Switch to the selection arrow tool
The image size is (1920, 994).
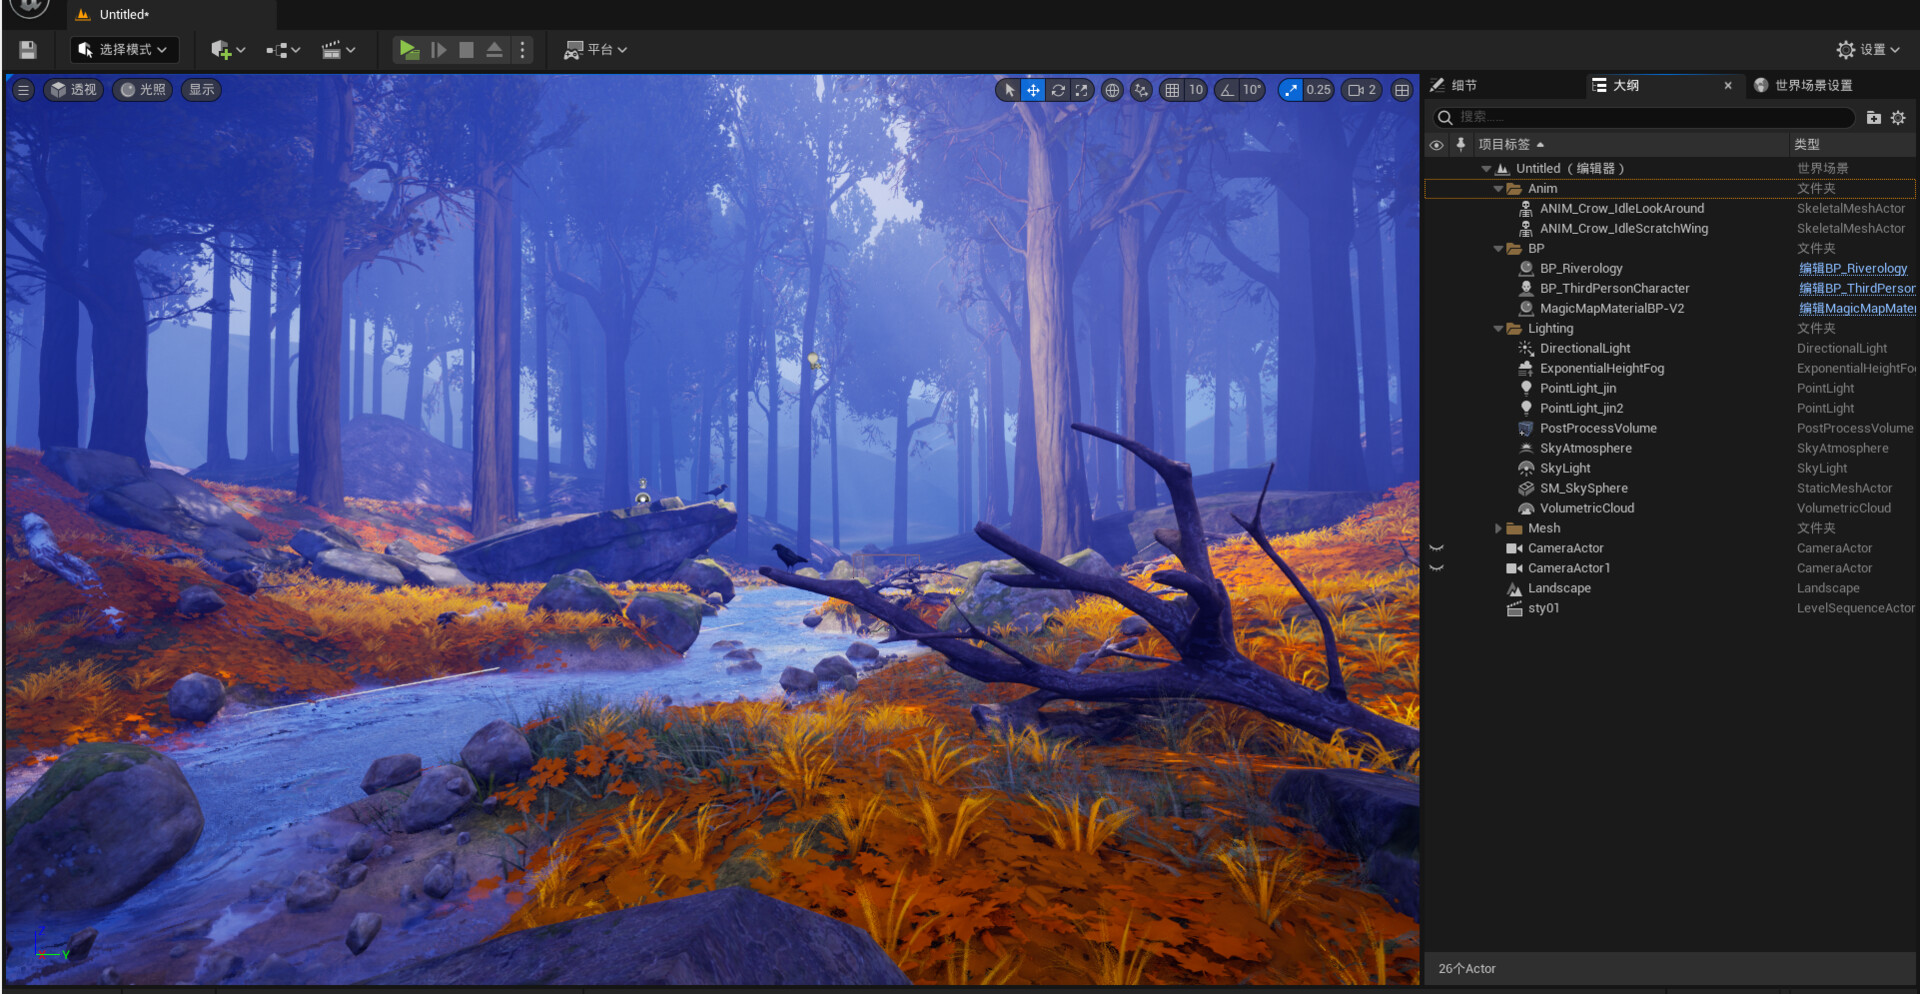[x=1008, y=90]
